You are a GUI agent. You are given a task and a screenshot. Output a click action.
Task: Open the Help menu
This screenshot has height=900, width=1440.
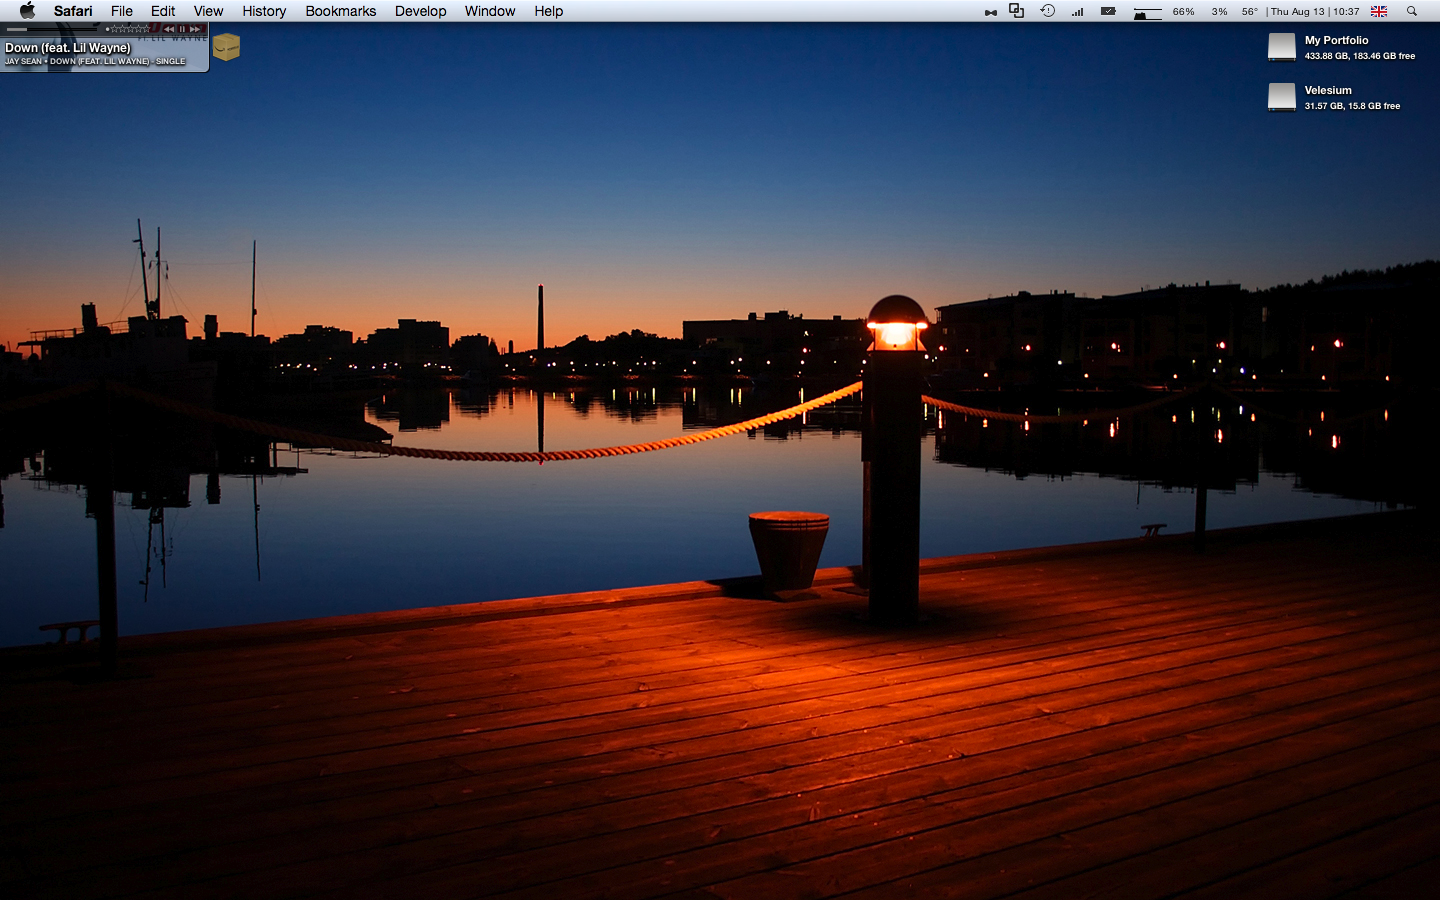point(548,11)
